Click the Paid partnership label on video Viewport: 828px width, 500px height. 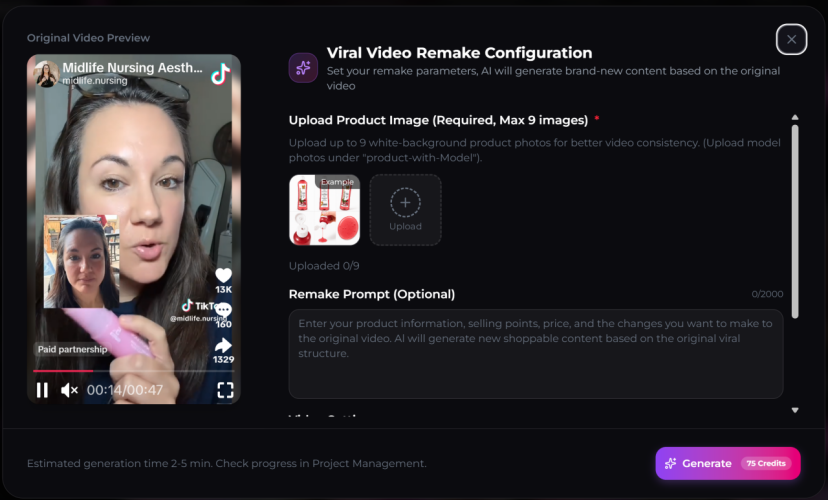72,349
